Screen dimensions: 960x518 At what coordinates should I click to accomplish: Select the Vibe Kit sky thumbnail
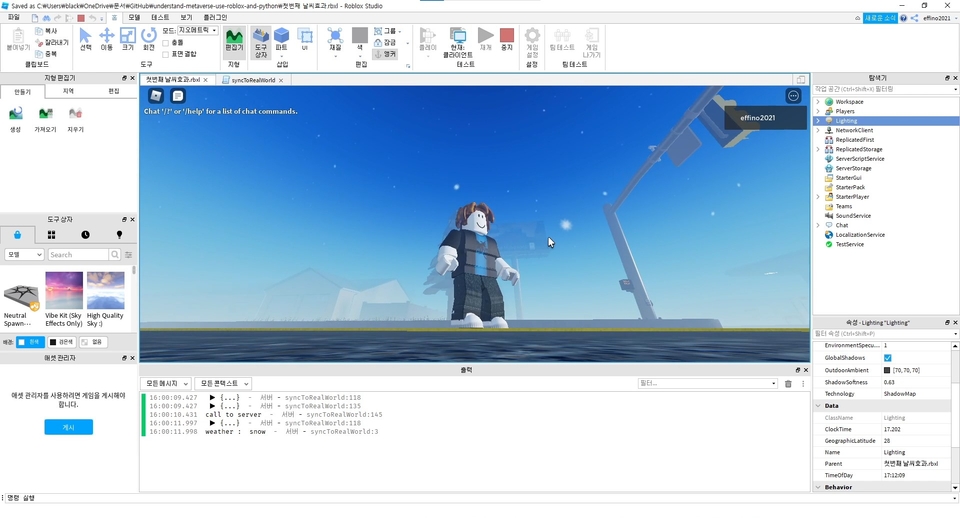[64, 290]
